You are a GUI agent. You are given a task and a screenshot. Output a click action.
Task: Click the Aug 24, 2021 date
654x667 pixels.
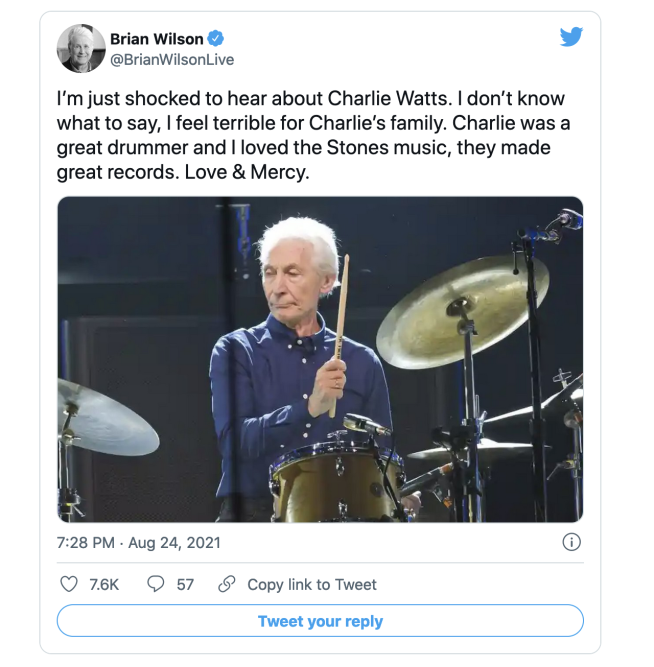tap(174, 542)
